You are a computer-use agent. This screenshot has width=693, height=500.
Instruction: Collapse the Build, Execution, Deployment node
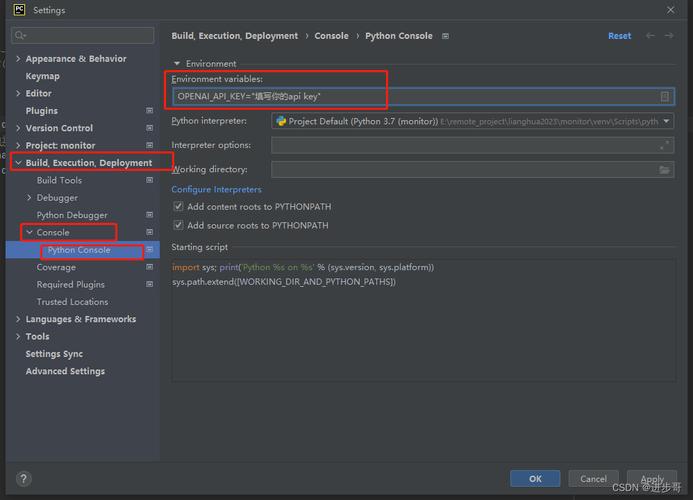(x=17, y=163)
